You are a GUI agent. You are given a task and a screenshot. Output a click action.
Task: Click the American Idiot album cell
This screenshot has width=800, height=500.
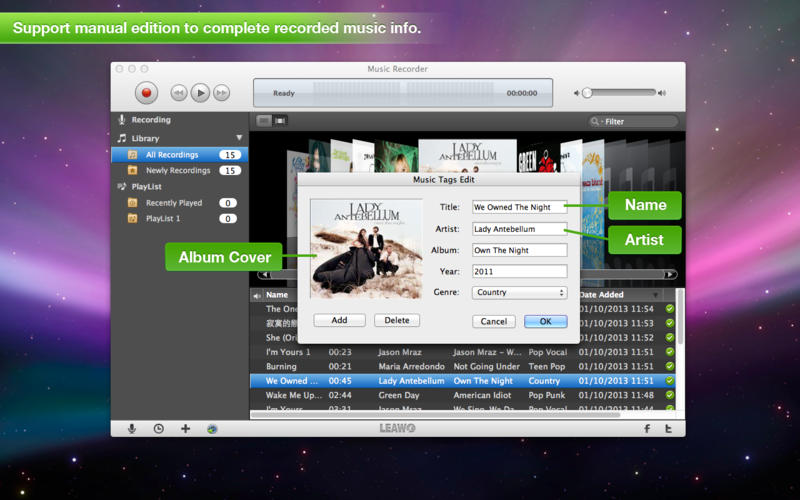pyautogui.click(x=482, y=395)
